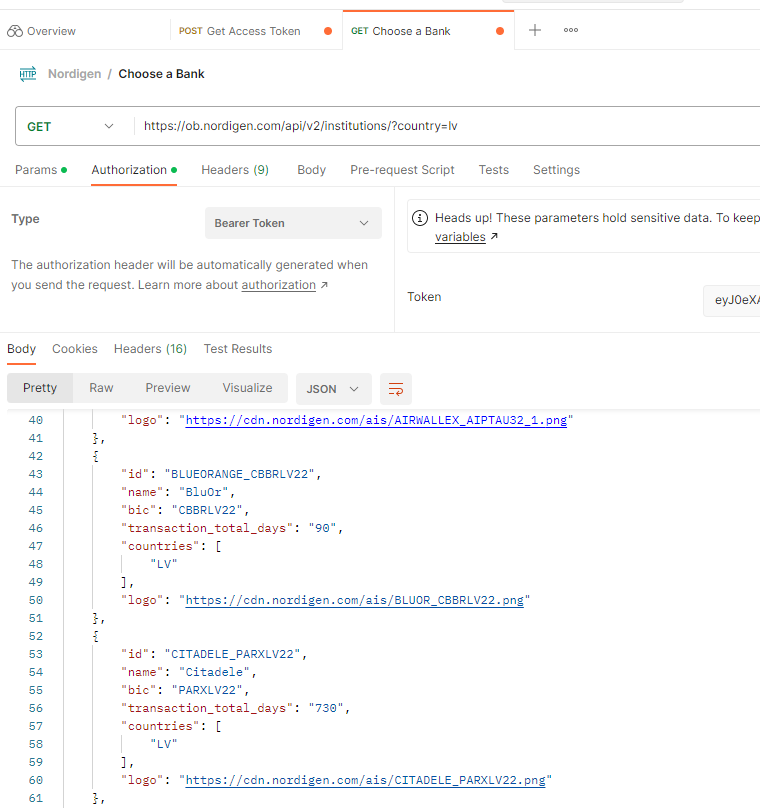This screenshot has width=760, height=808.
Task: Click the "PARXLV22" bic value
Action: [x=207, y=691]
